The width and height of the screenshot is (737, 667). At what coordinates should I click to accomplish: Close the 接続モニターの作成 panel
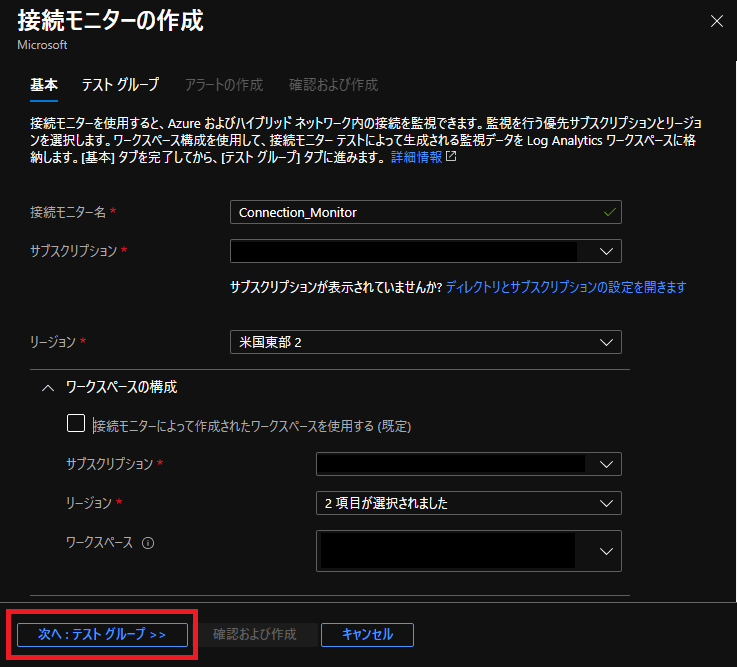716,21
